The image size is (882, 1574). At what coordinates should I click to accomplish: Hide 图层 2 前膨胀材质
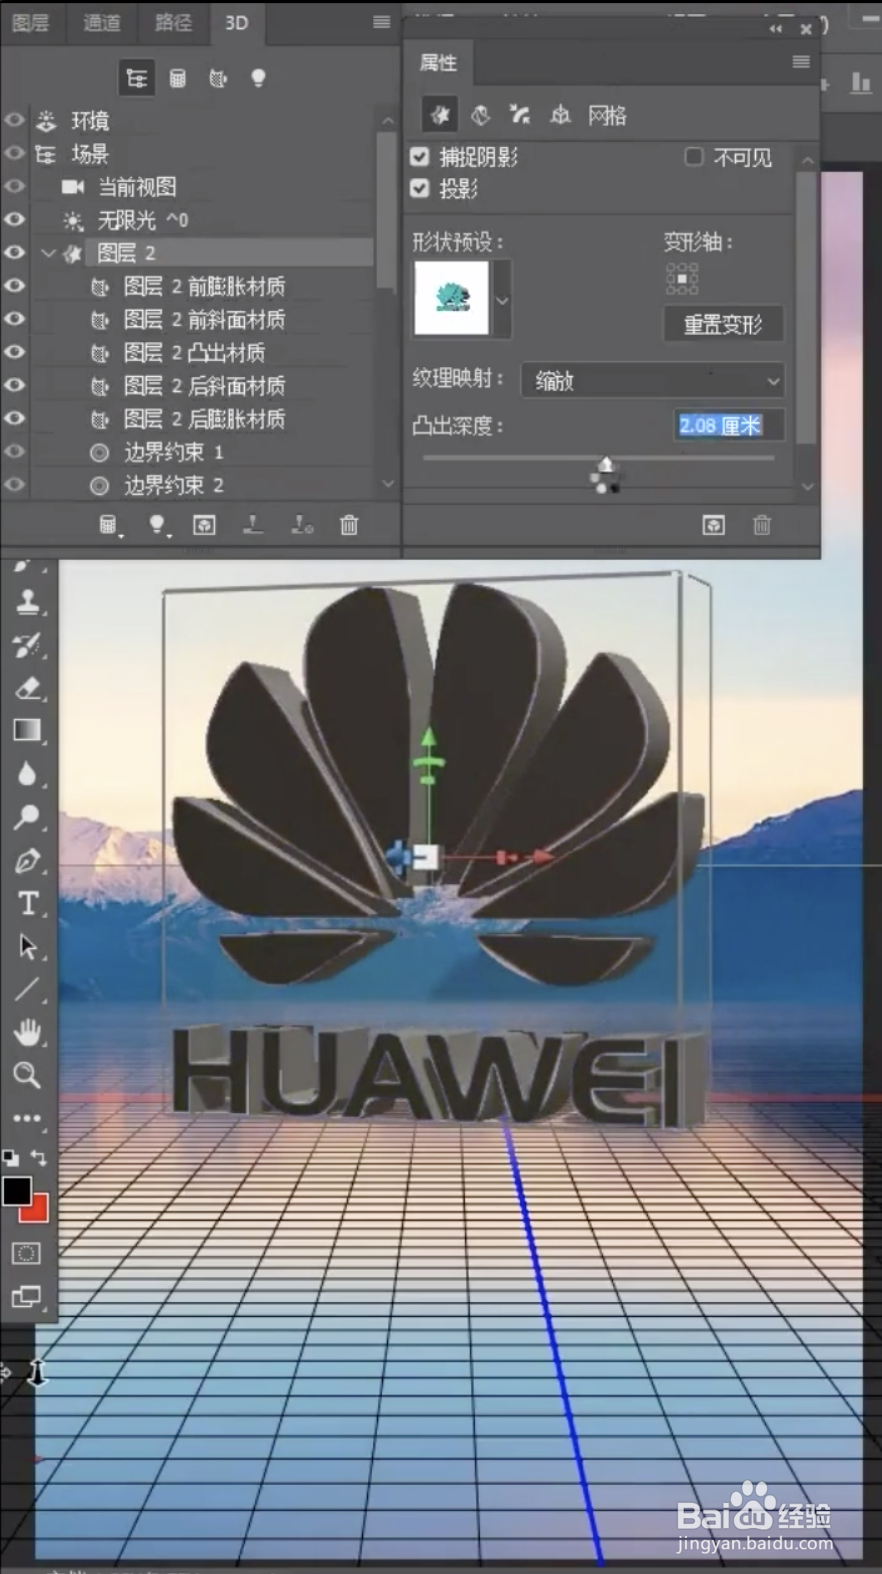pos(14,285)
